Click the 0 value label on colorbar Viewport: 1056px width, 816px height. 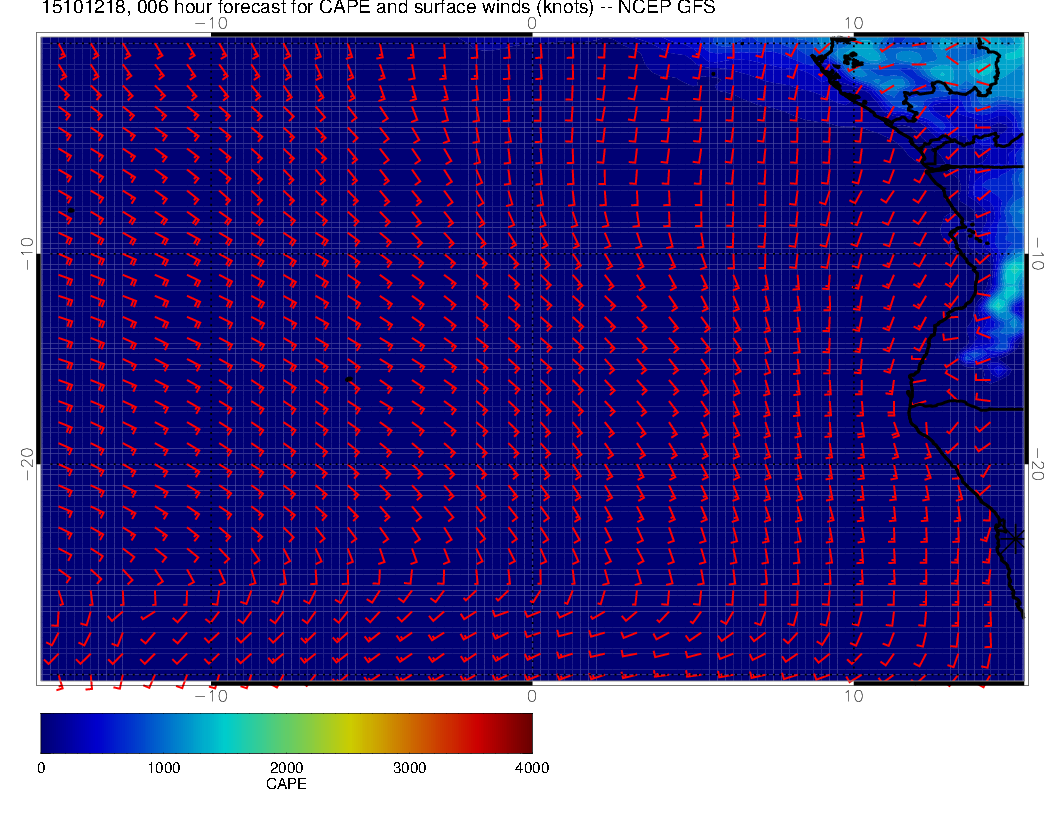41,767
